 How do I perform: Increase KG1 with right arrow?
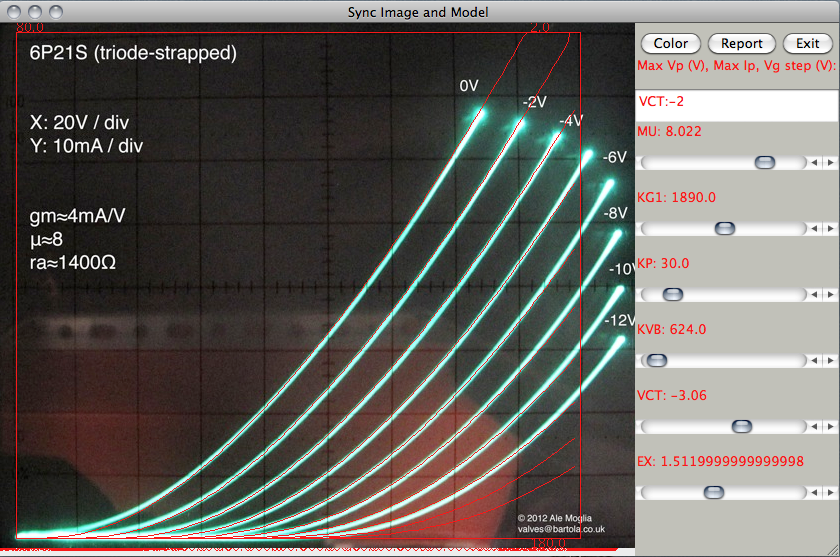(x=830, y=229)
